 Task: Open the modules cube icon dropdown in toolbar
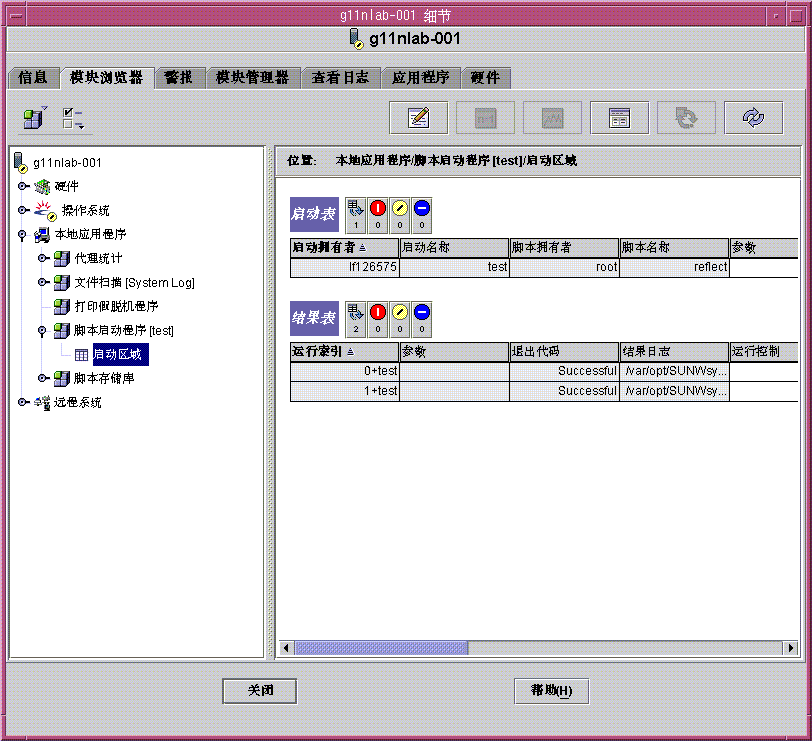[x=35, y=118]
